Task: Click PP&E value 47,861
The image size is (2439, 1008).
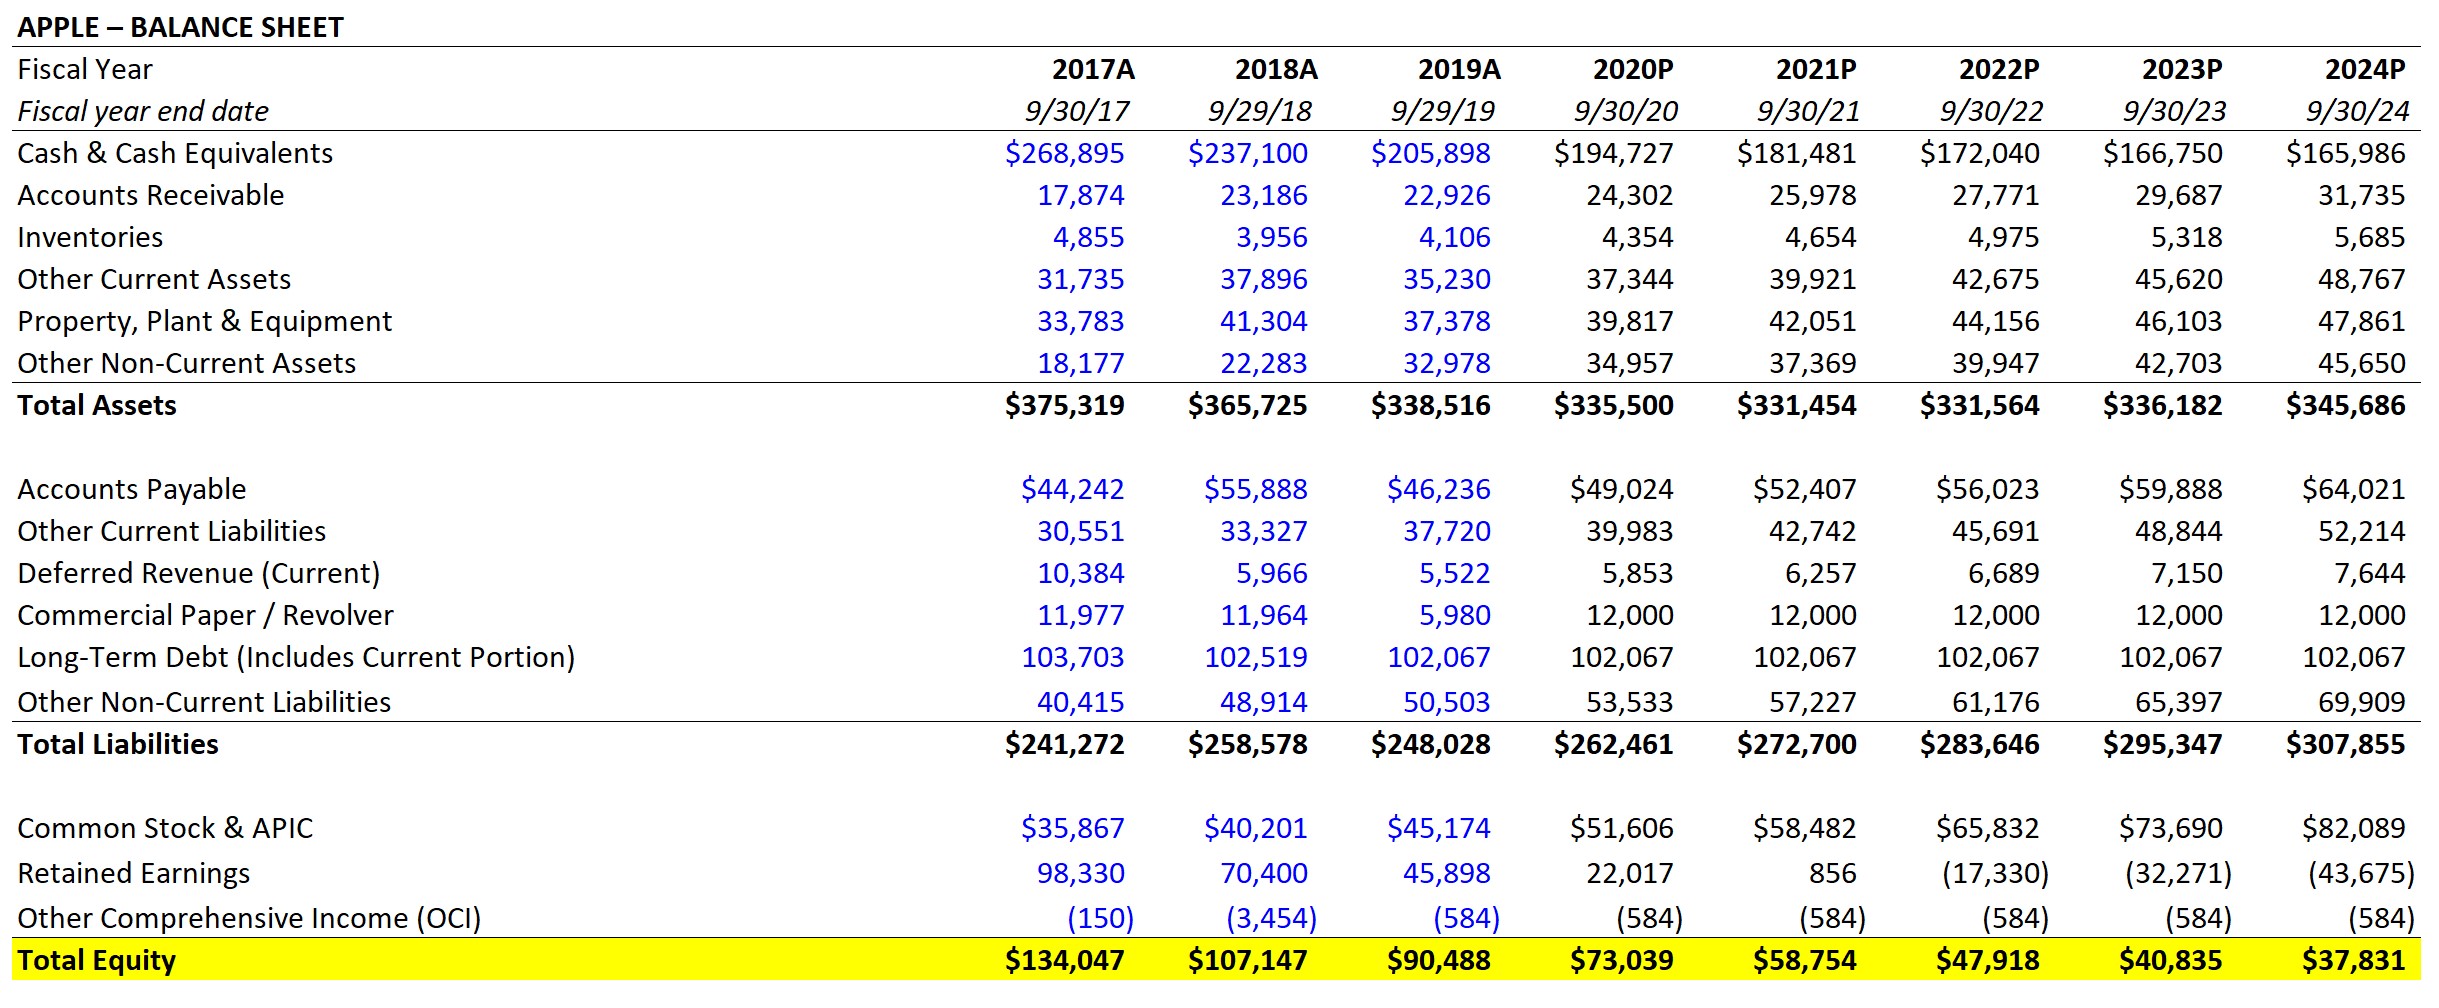Action: [2361, 321]
